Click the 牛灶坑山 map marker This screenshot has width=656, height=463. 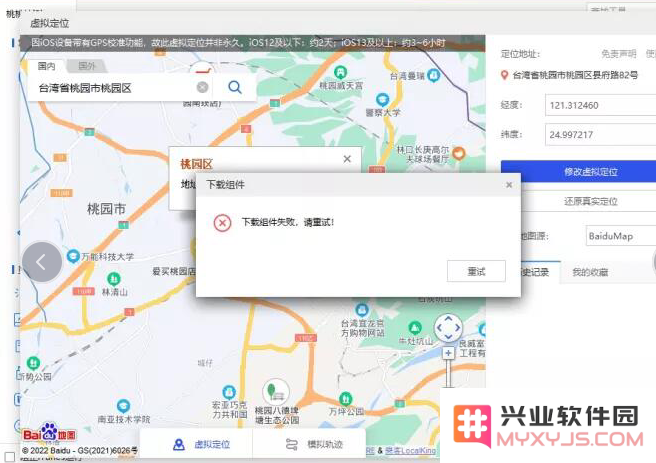click(x=415, y=327)
